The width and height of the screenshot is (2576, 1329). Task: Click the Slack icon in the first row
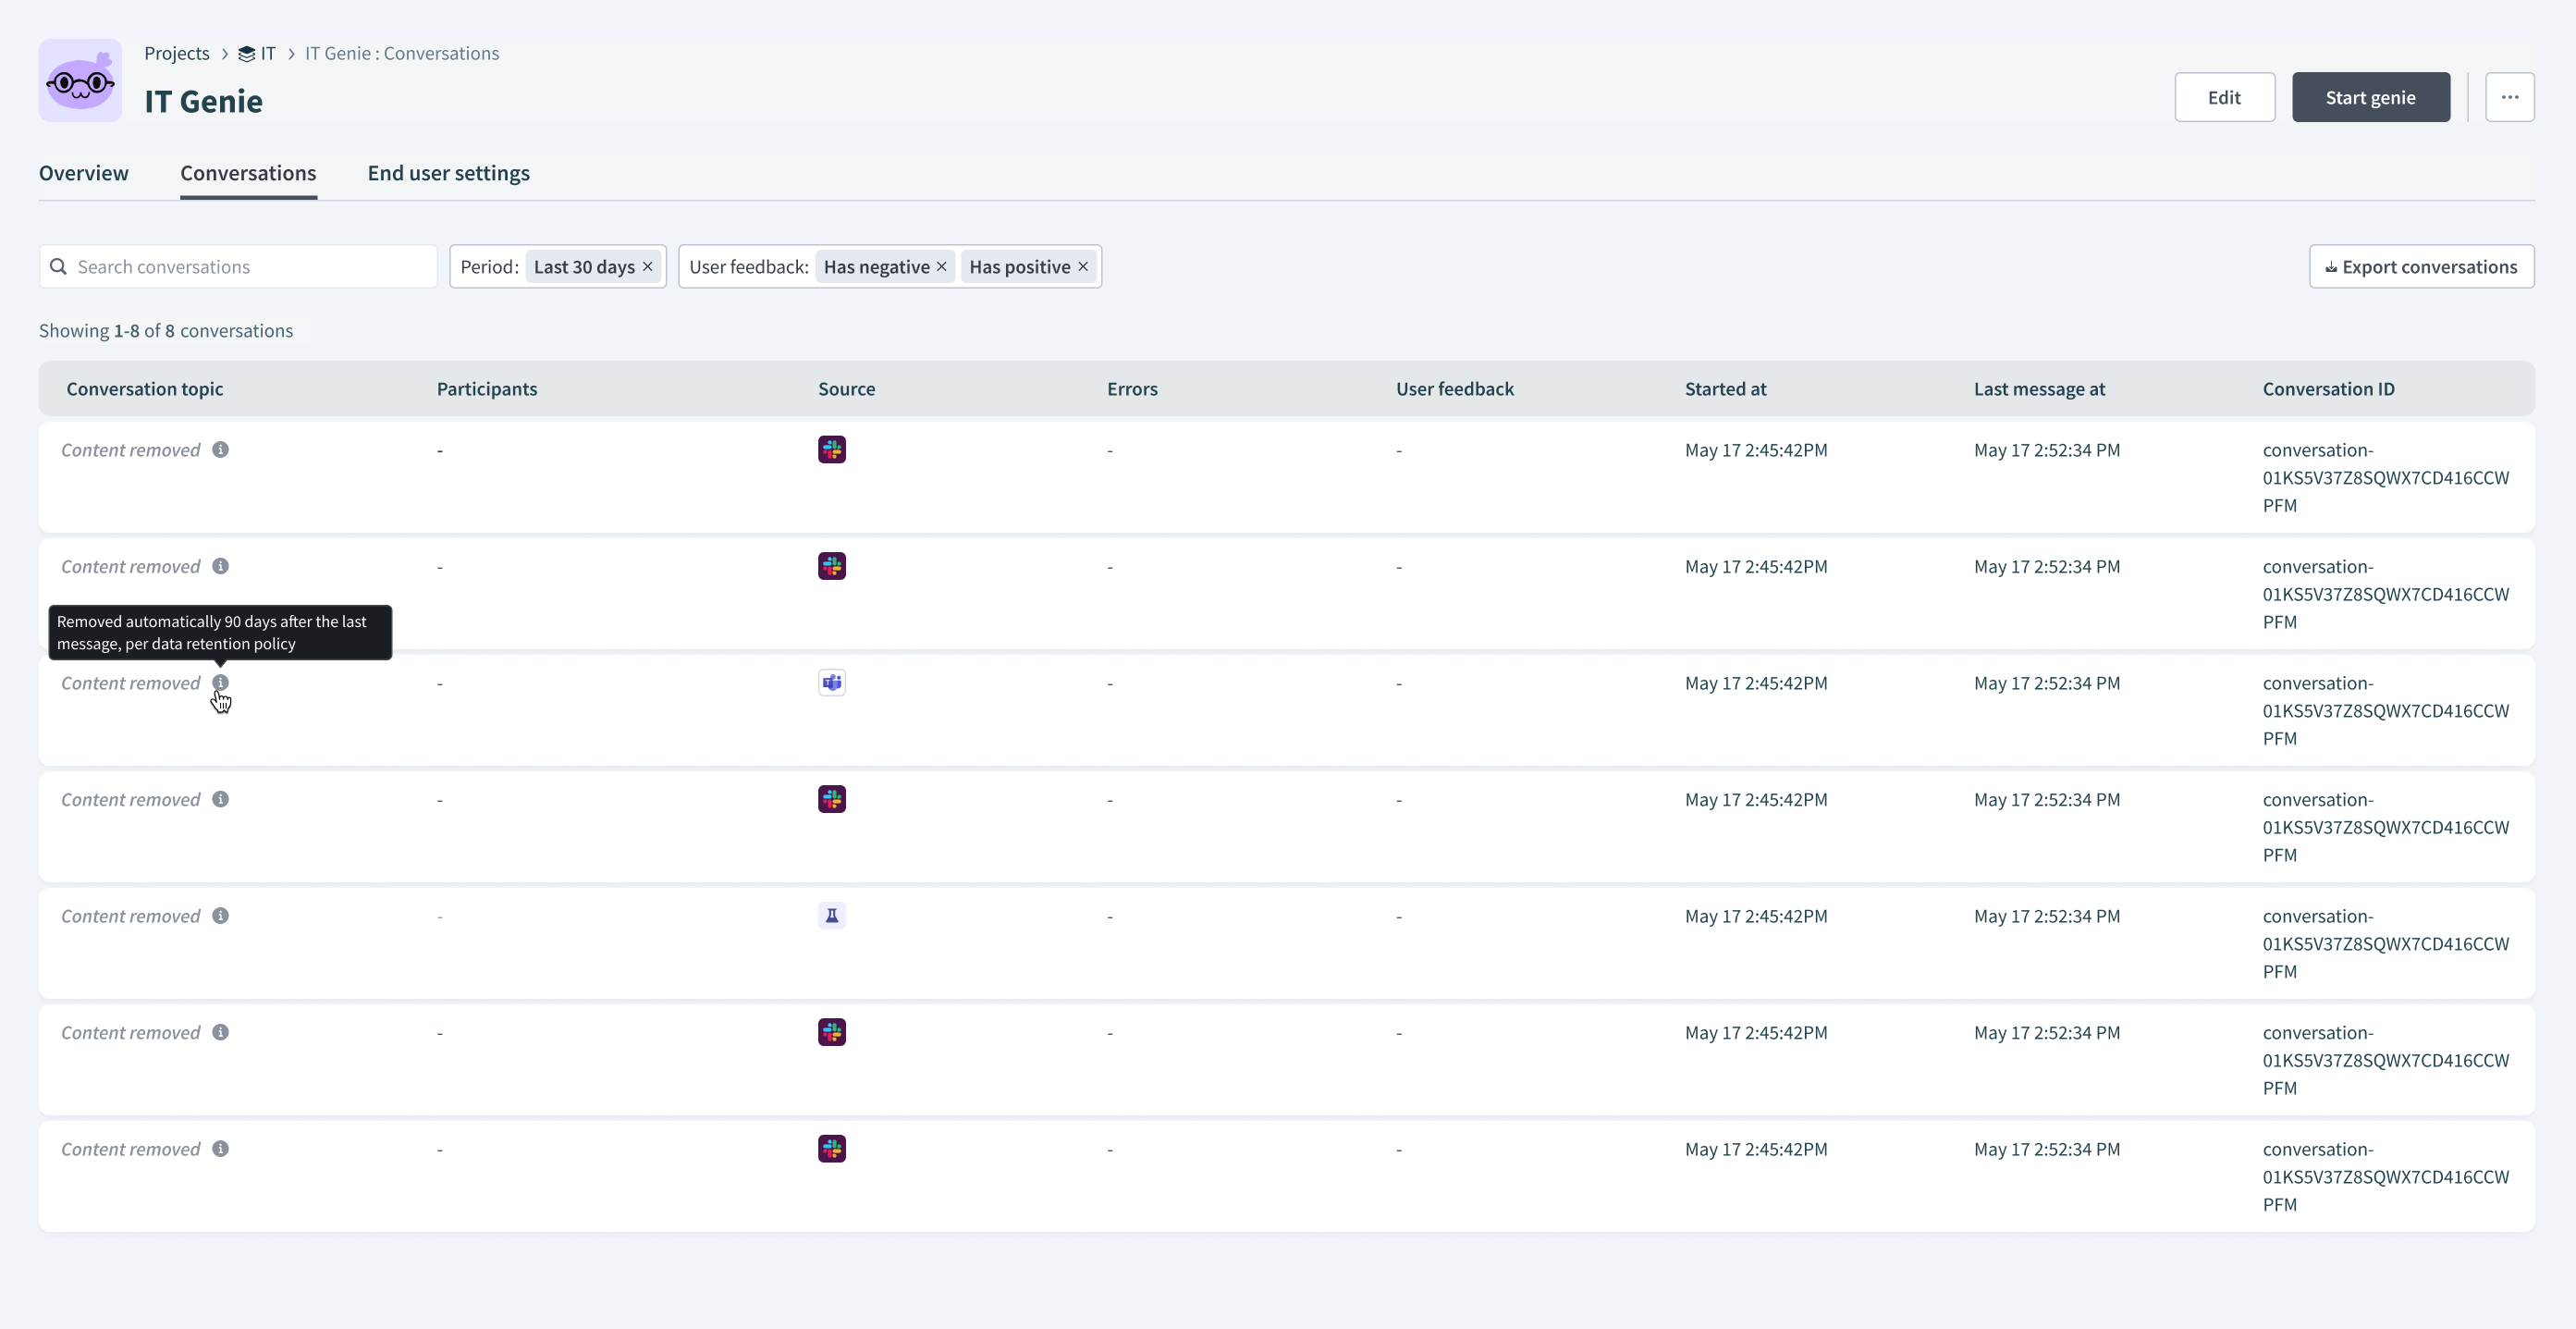(x=832, y=449)
